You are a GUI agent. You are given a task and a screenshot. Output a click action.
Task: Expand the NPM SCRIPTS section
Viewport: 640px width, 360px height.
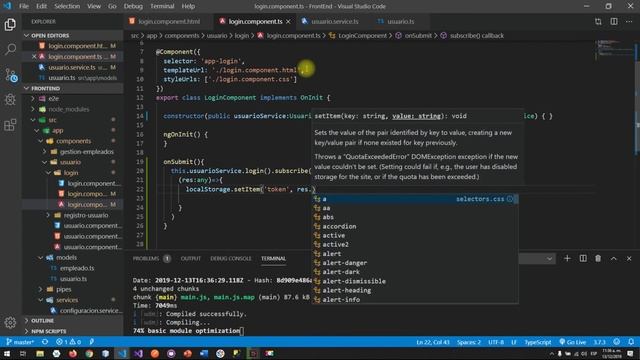click(x=73, y=331)
